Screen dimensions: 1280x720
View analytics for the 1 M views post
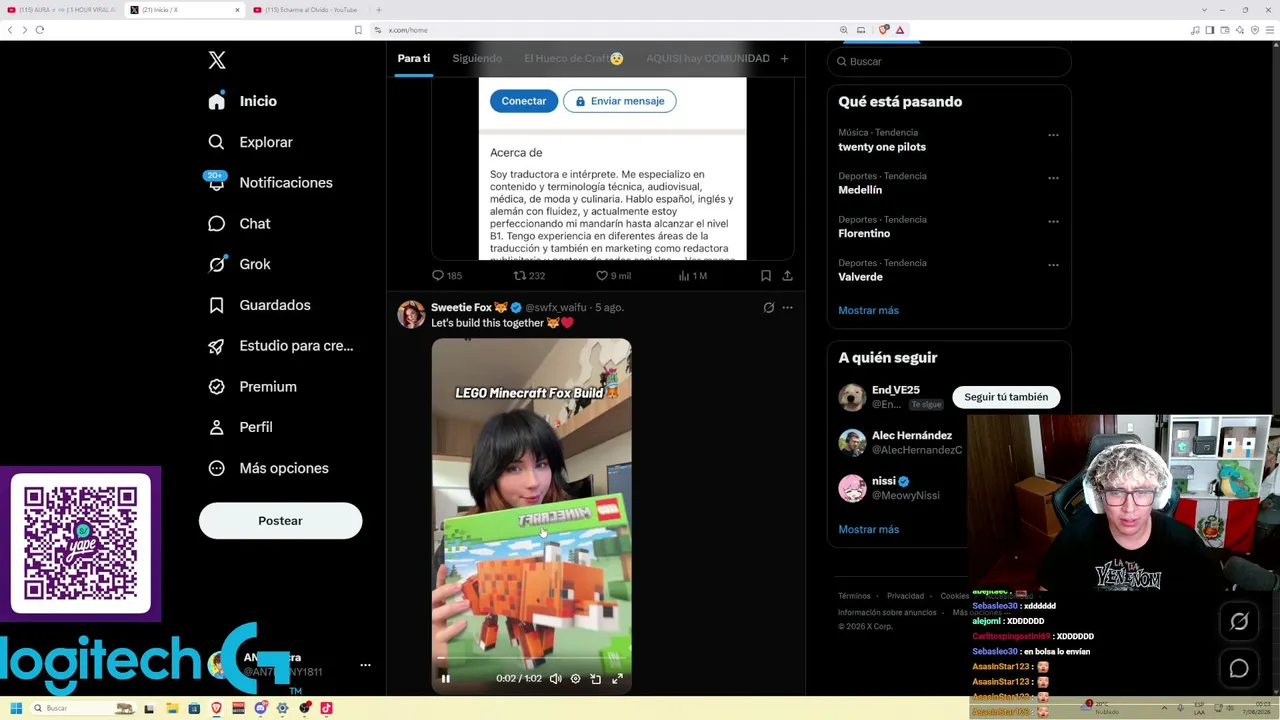[692, 276]
